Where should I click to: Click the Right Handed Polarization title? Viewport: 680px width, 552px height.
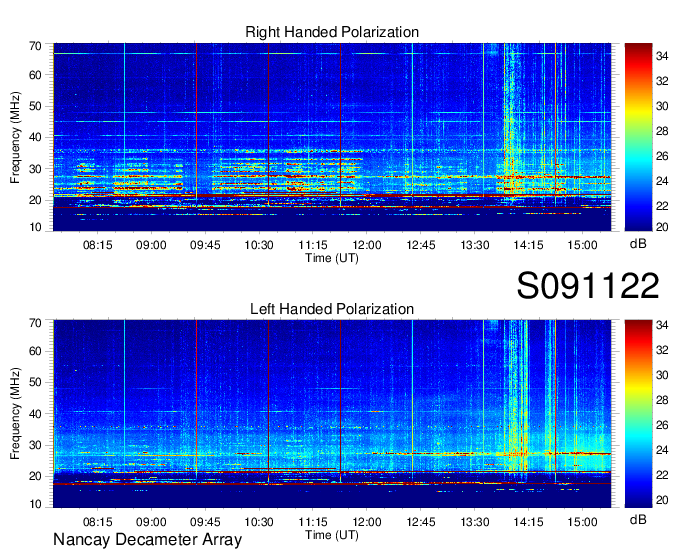click(x=332, y=32)
